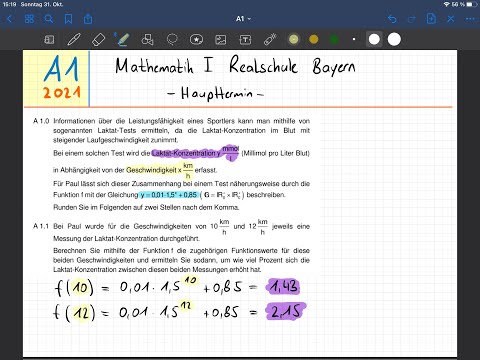The height and width of the screenshot is (360, 480).
Task: Redo the last action
Action: pos(412,19)
